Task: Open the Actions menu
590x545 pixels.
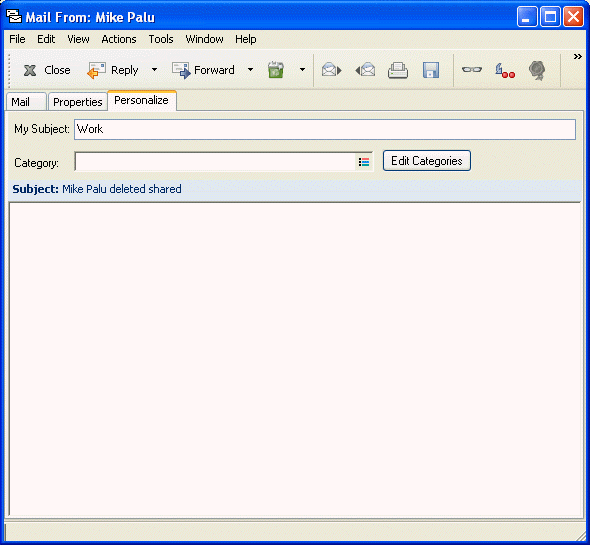Action: (x=119, y=39)
